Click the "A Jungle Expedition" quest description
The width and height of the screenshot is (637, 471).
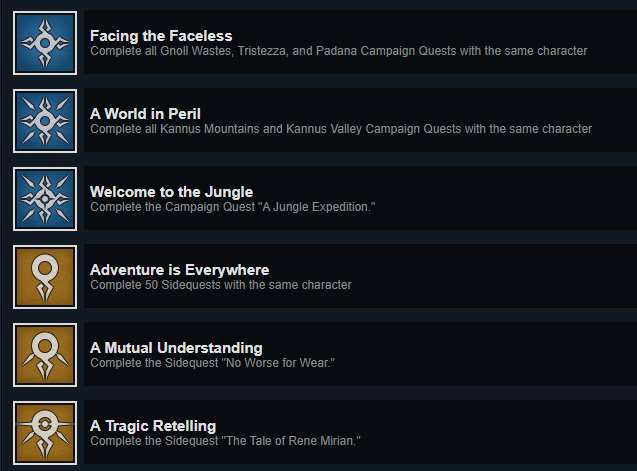(x=232, y=206)
